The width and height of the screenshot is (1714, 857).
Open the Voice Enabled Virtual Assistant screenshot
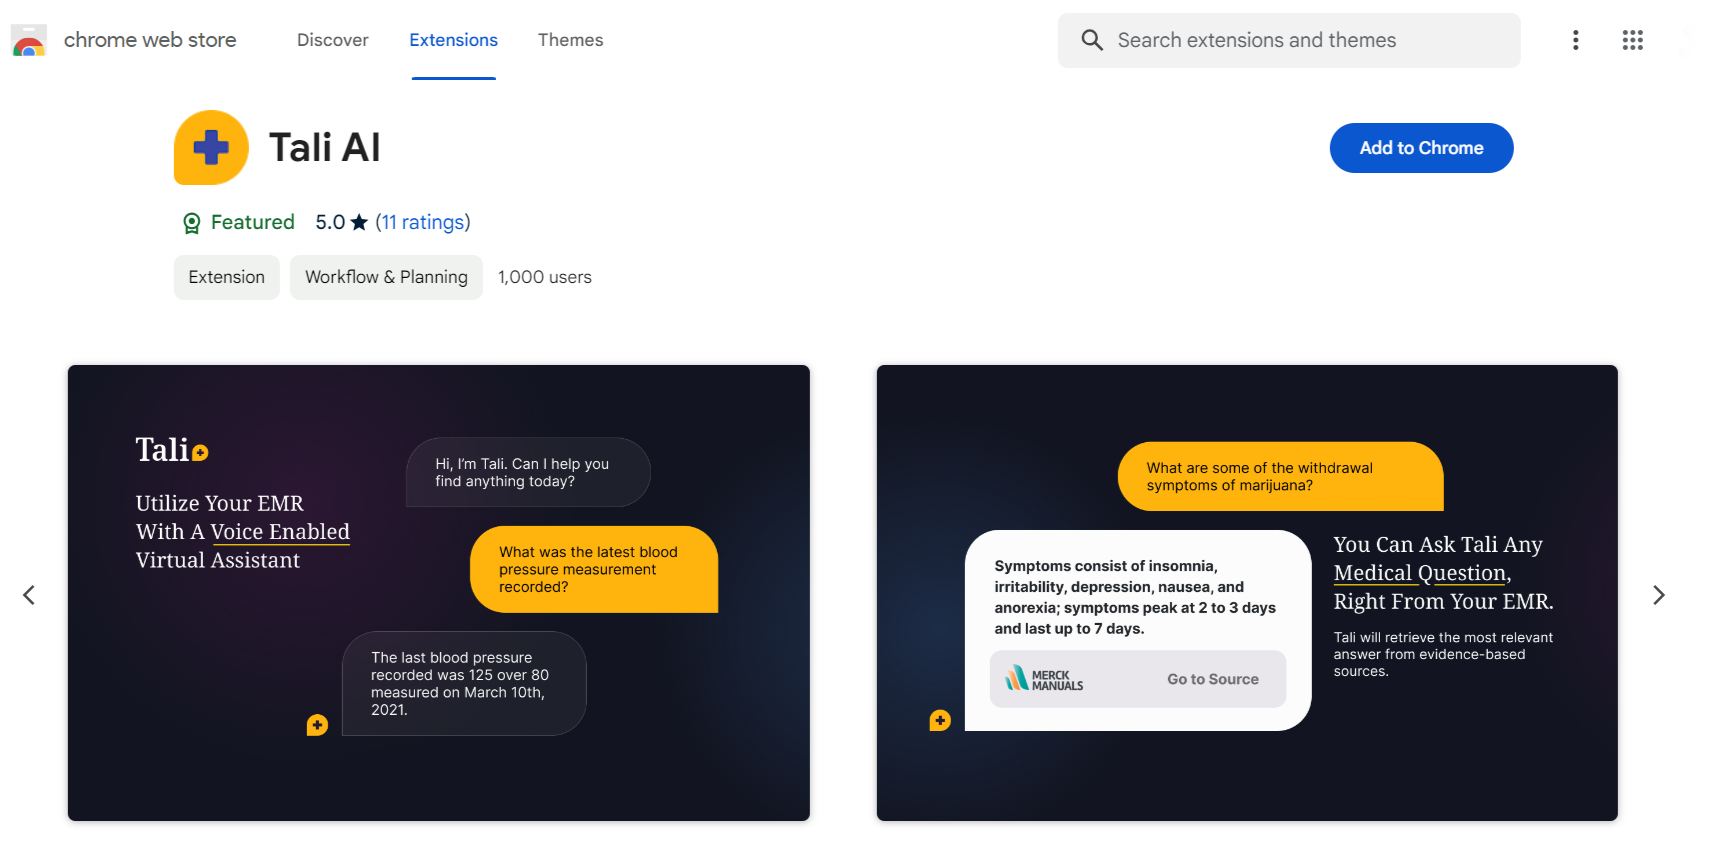coord(439,593)
